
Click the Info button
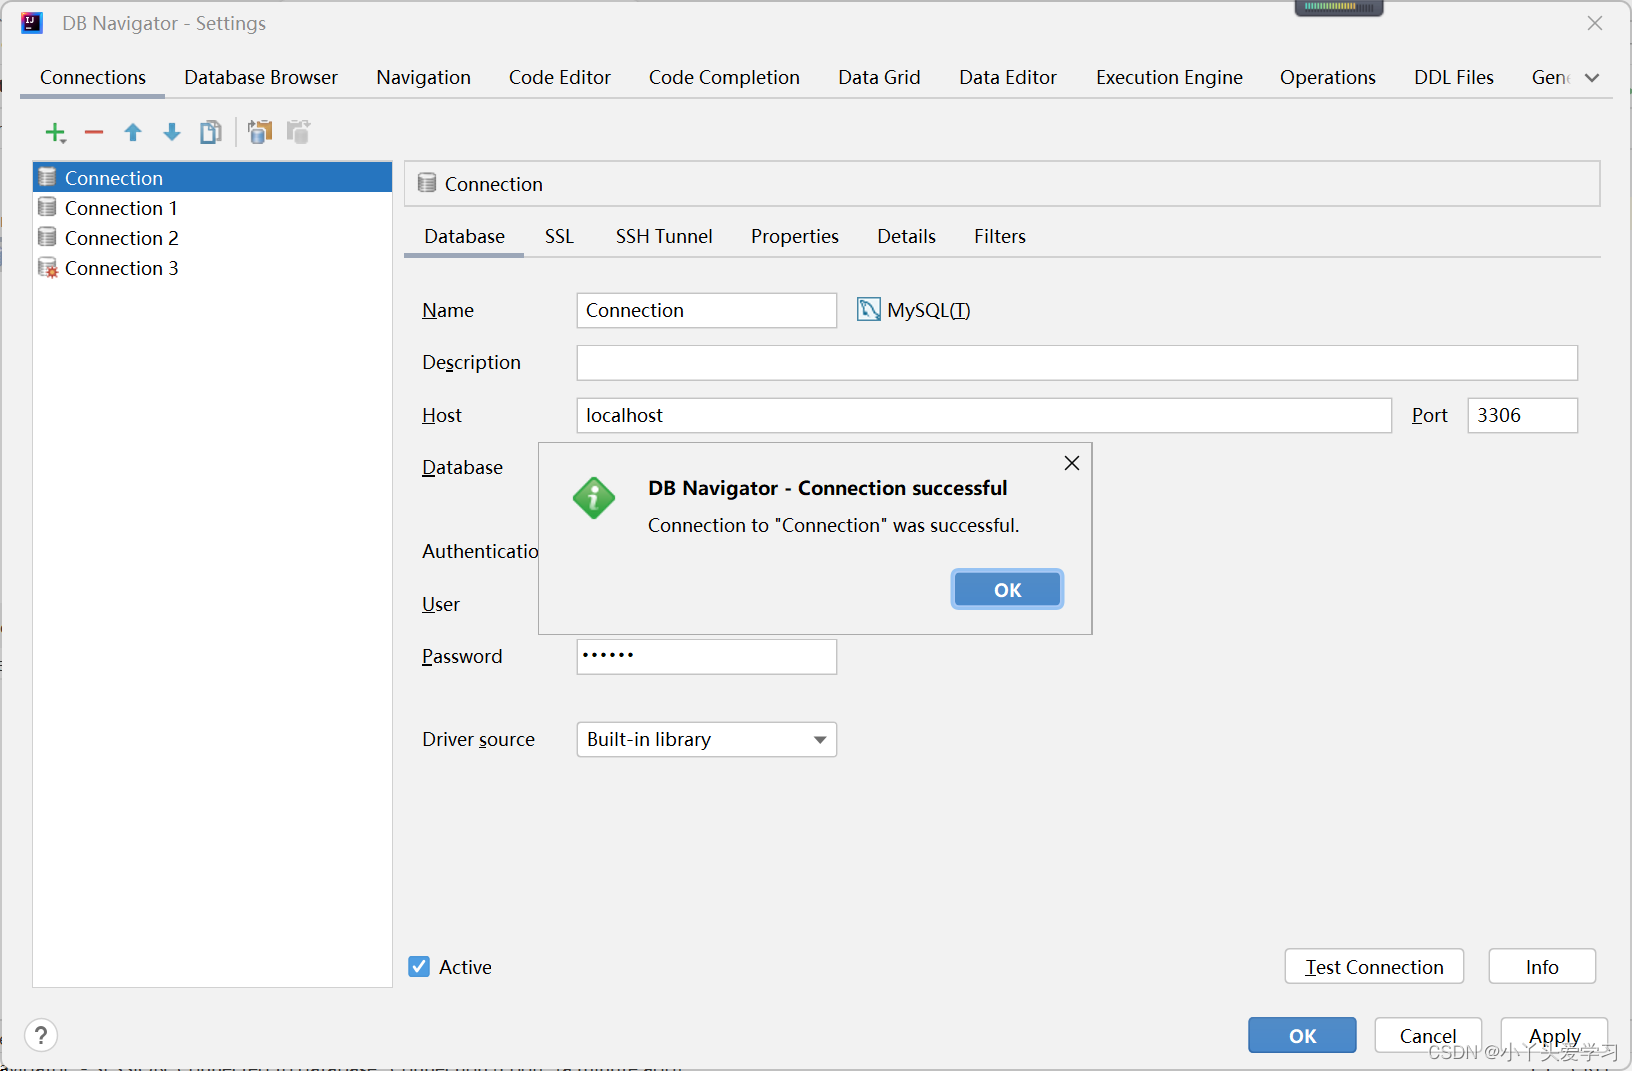(x=1542, y=967)
